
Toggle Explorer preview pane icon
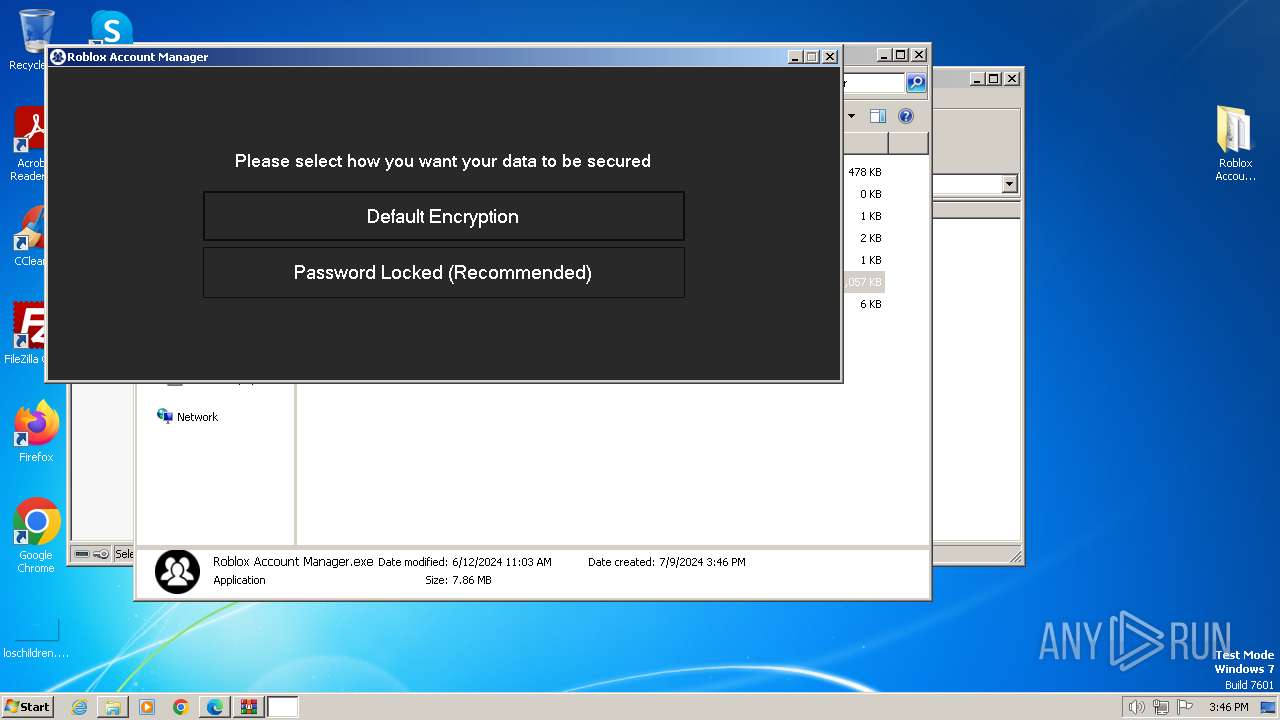[x=877, y=116]
